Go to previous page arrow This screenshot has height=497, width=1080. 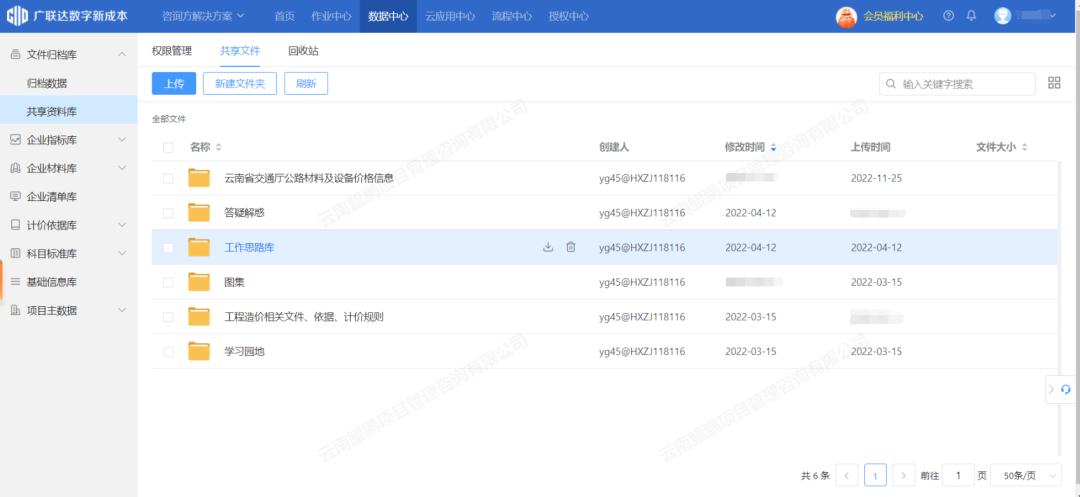(847, 475)
